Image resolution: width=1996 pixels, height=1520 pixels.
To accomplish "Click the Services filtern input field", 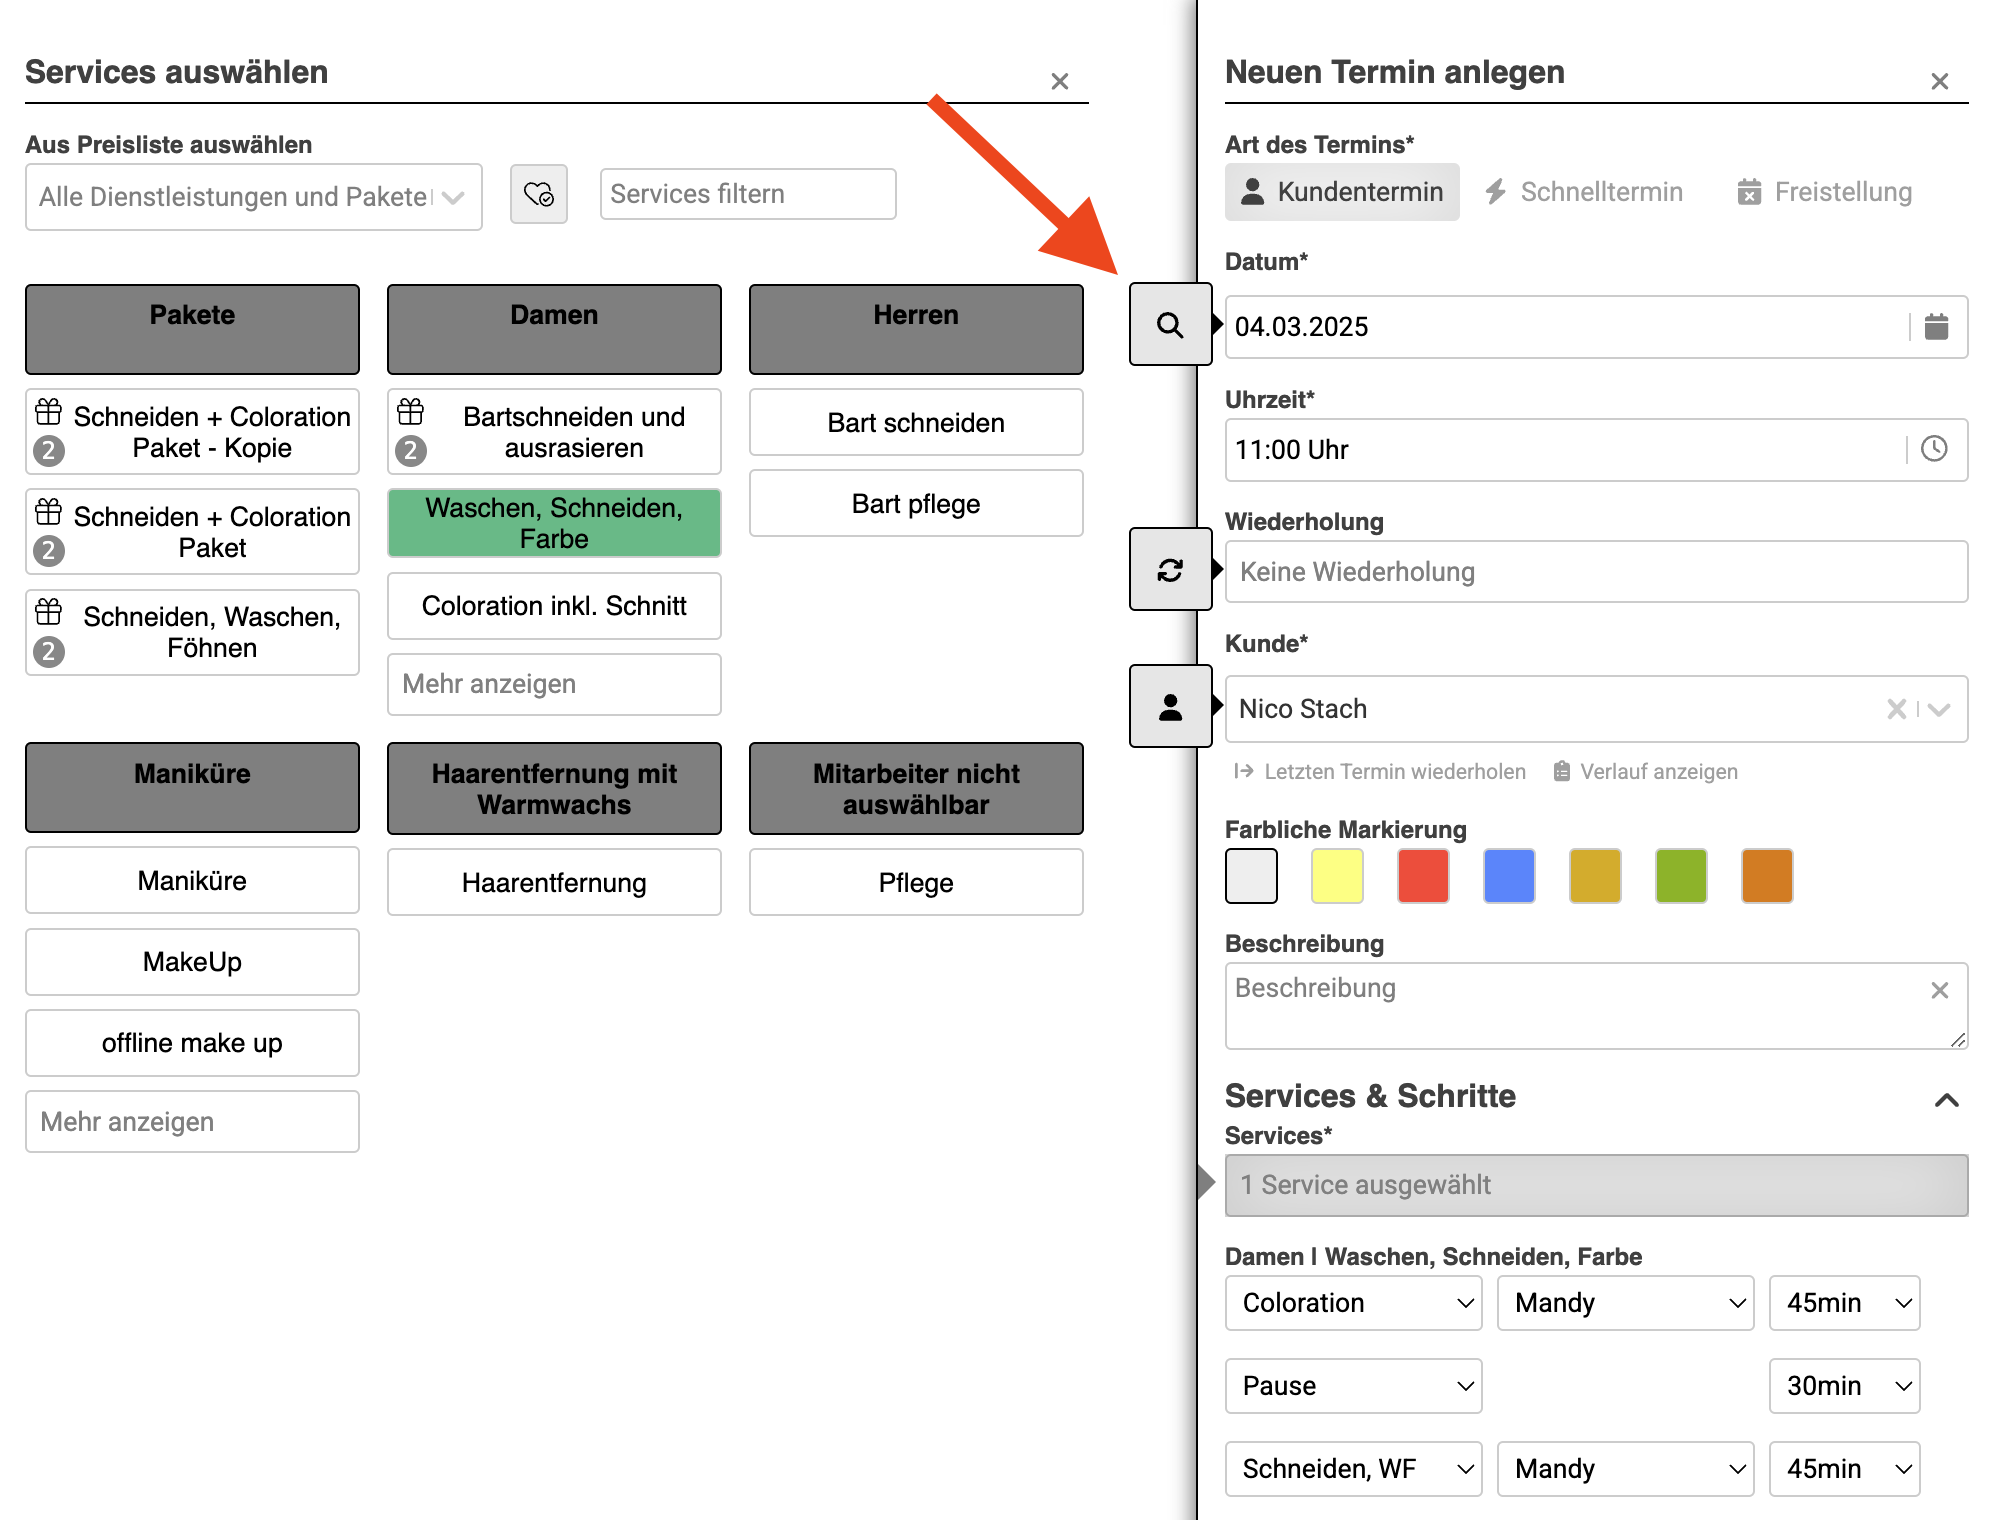I will pyautogui.click(x=747, y=194).
